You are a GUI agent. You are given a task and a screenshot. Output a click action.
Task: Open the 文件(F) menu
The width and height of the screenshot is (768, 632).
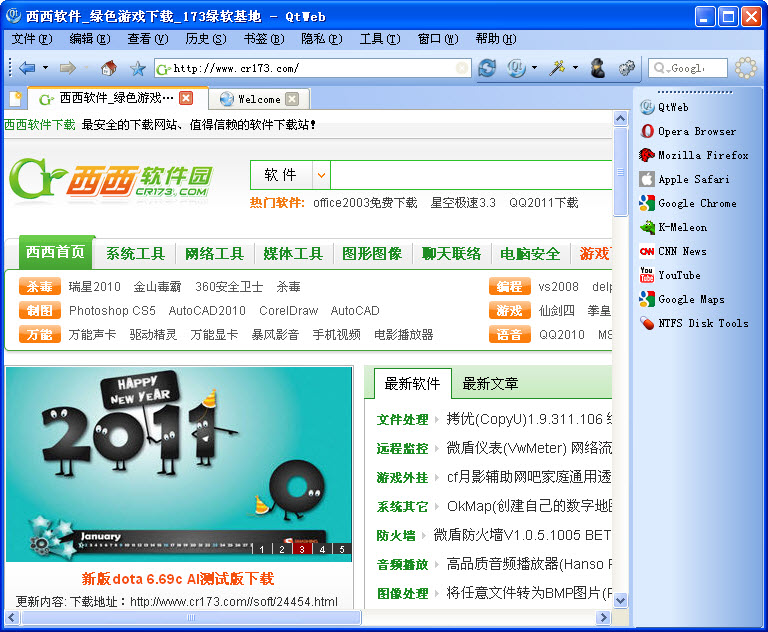[x=32, y=39]
